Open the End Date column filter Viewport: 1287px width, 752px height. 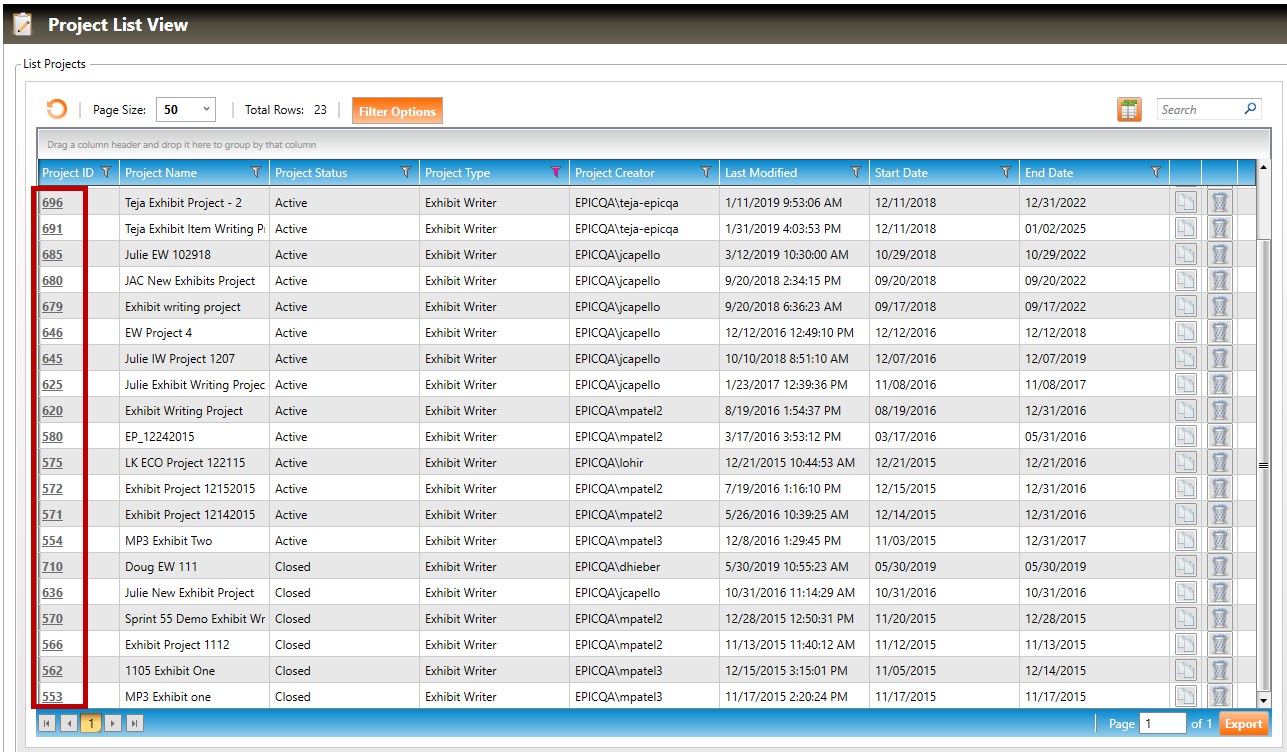1156,172
